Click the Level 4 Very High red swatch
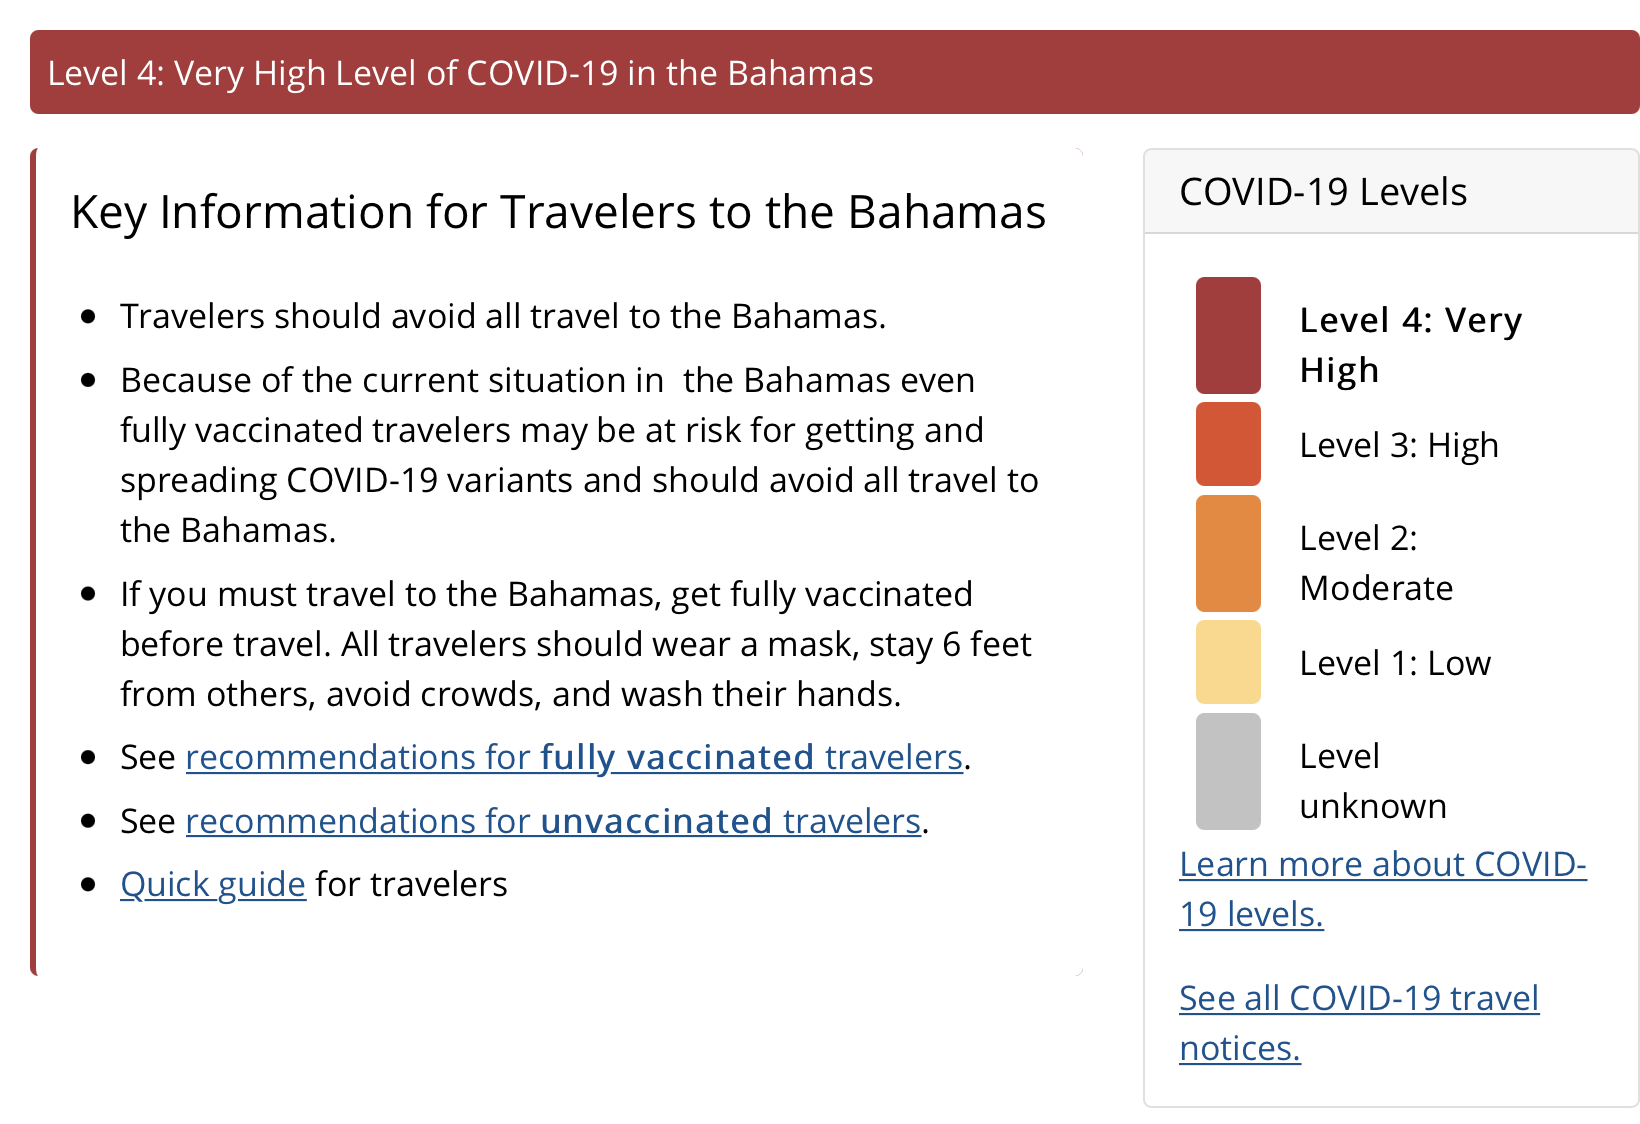The width and height of the screenshot is (1640, 1124). 1228,335
